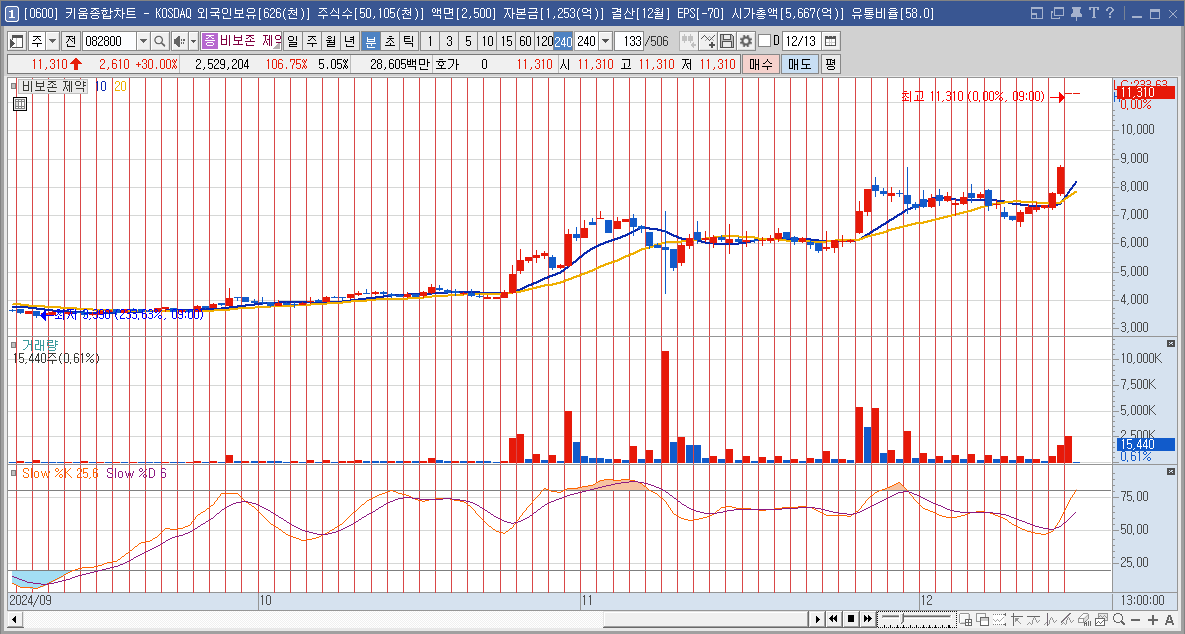Viewport: 1185px width, 634px height.
Task: Stop the chart replay
Action: 851,620
